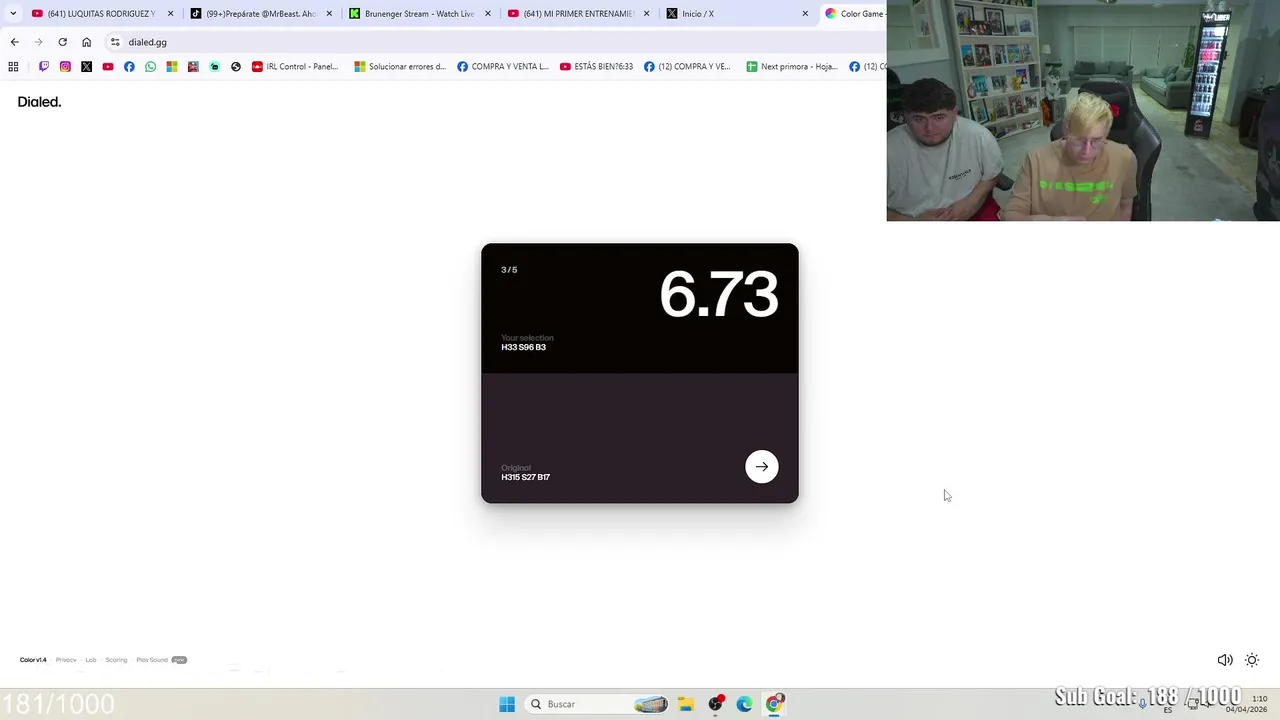This screenshot has width=1280, height=720.
Task: Open the Next primora - Hoja bookmark
Action: coord(792,67)
